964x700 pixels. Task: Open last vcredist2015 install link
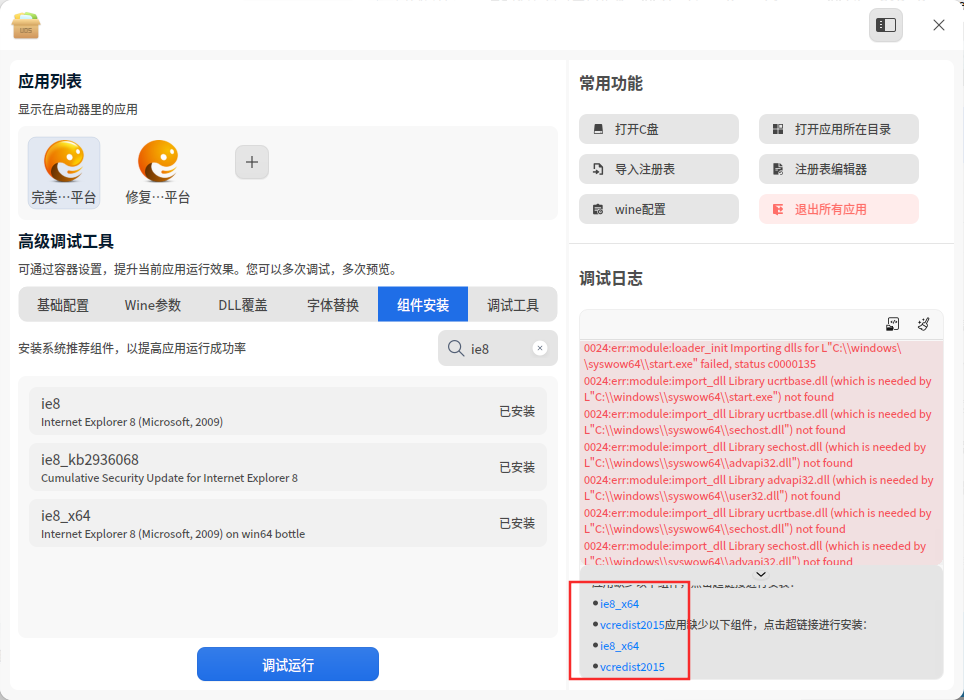(632, 667)
